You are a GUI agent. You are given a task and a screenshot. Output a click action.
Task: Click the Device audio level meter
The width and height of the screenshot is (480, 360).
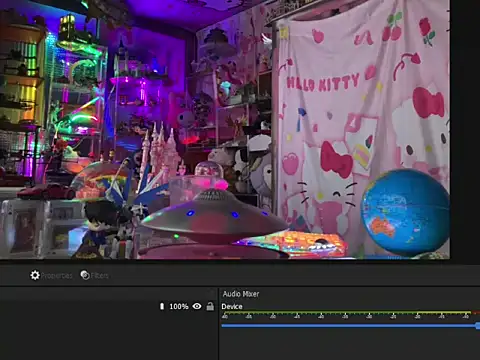pyautogui.click(x=351, y=313)
